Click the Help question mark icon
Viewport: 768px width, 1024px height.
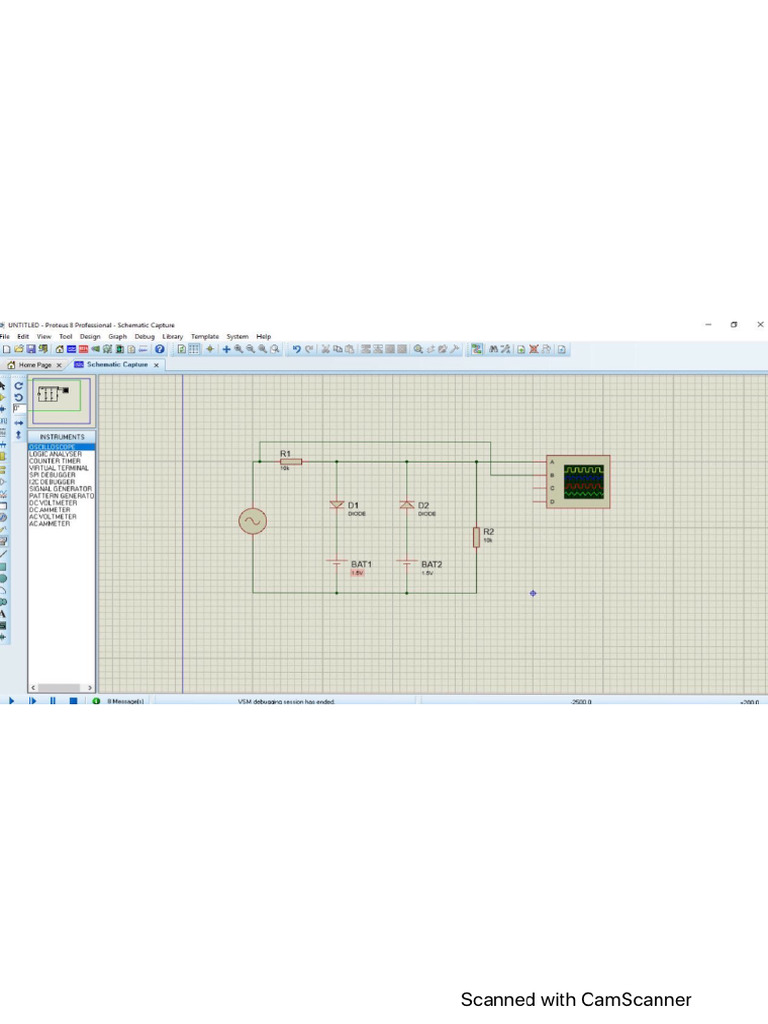point(159,349)
